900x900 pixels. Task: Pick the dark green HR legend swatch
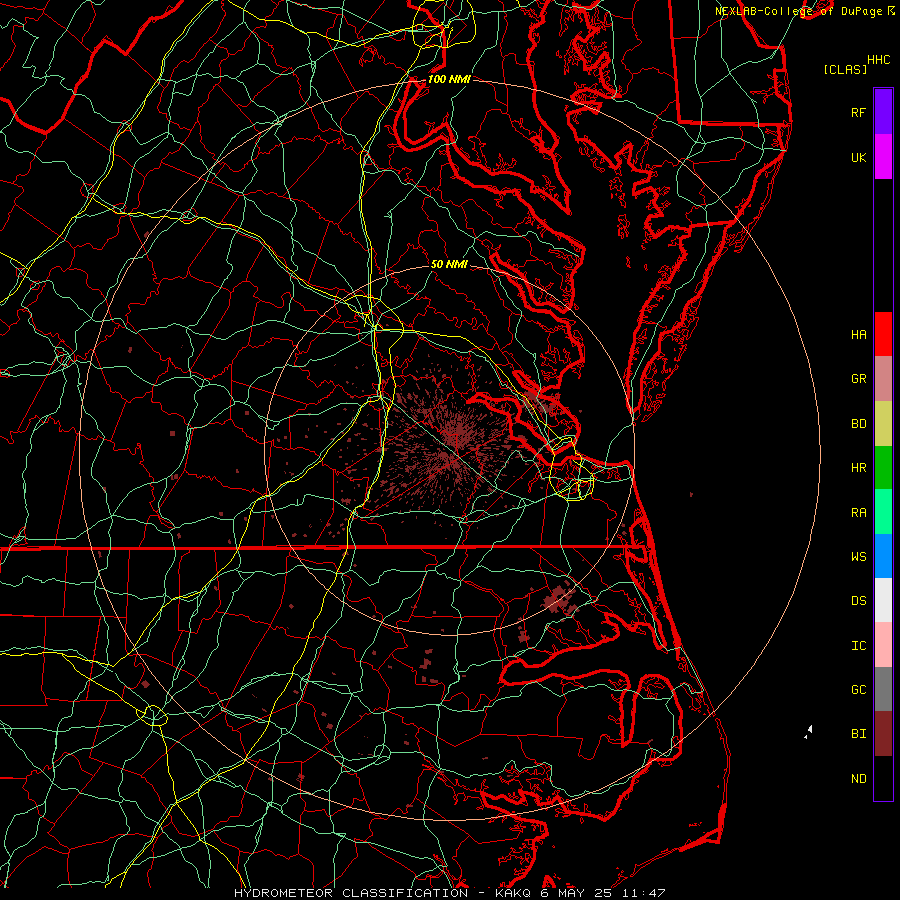[x=883, y=468]
